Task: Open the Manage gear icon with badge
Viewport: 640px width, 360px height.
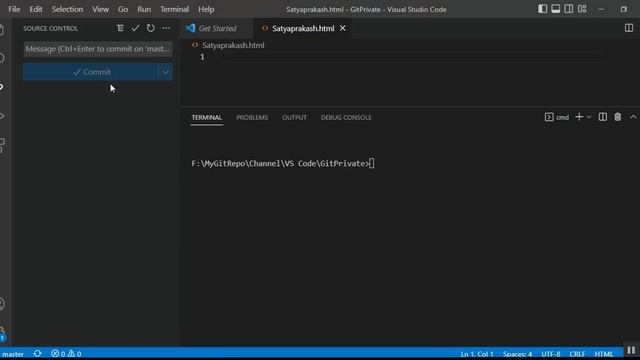Action: click(2, 332)
